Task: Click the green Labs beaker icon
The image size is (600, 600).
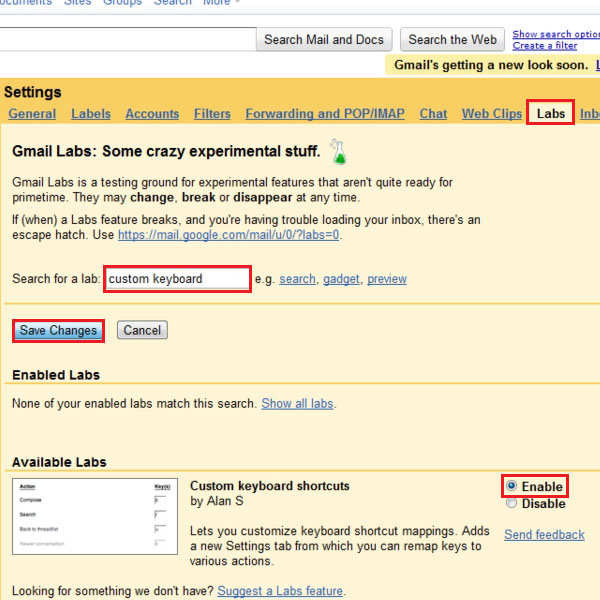Action: coord(339,152)
